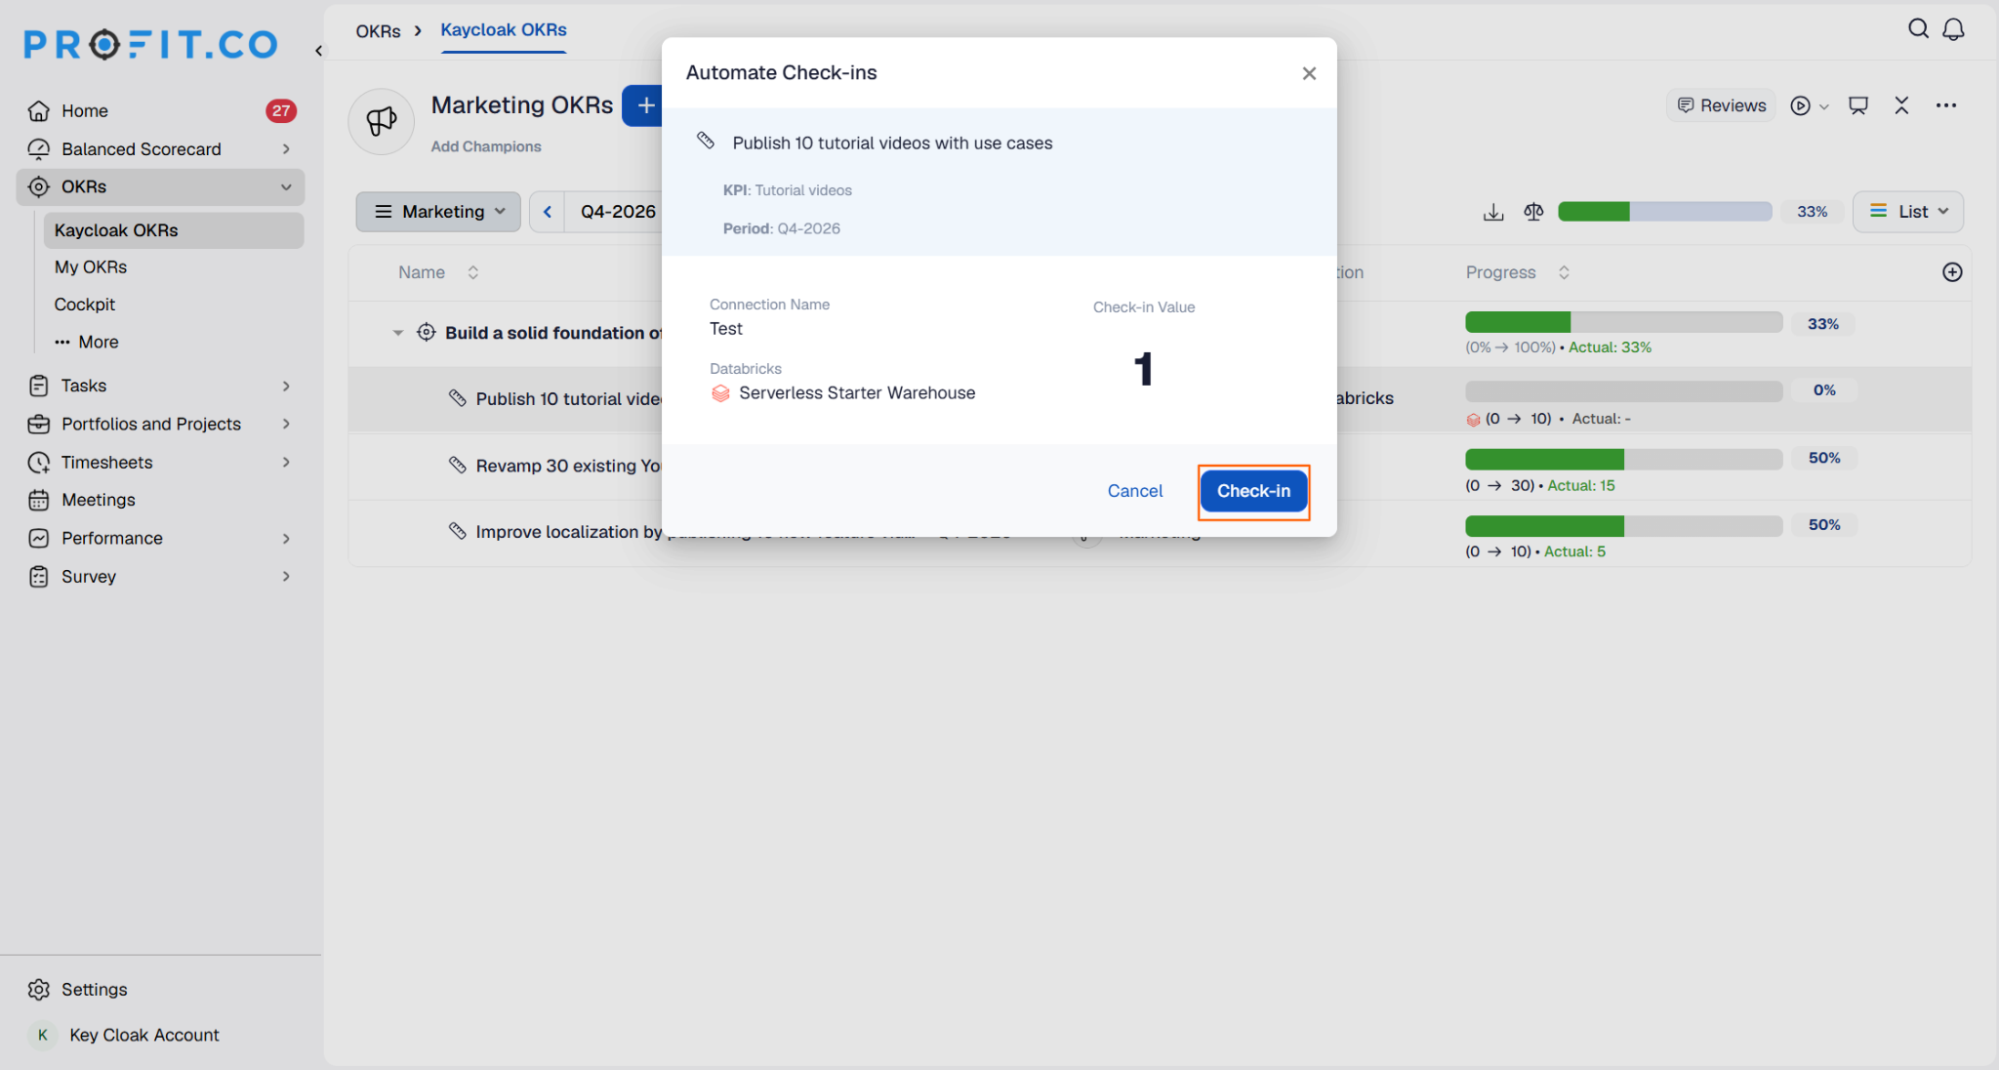This screenshot has width=1999, height=1070.
Task: Open Cockpit under OKRs
Action: tap(85, 304)
